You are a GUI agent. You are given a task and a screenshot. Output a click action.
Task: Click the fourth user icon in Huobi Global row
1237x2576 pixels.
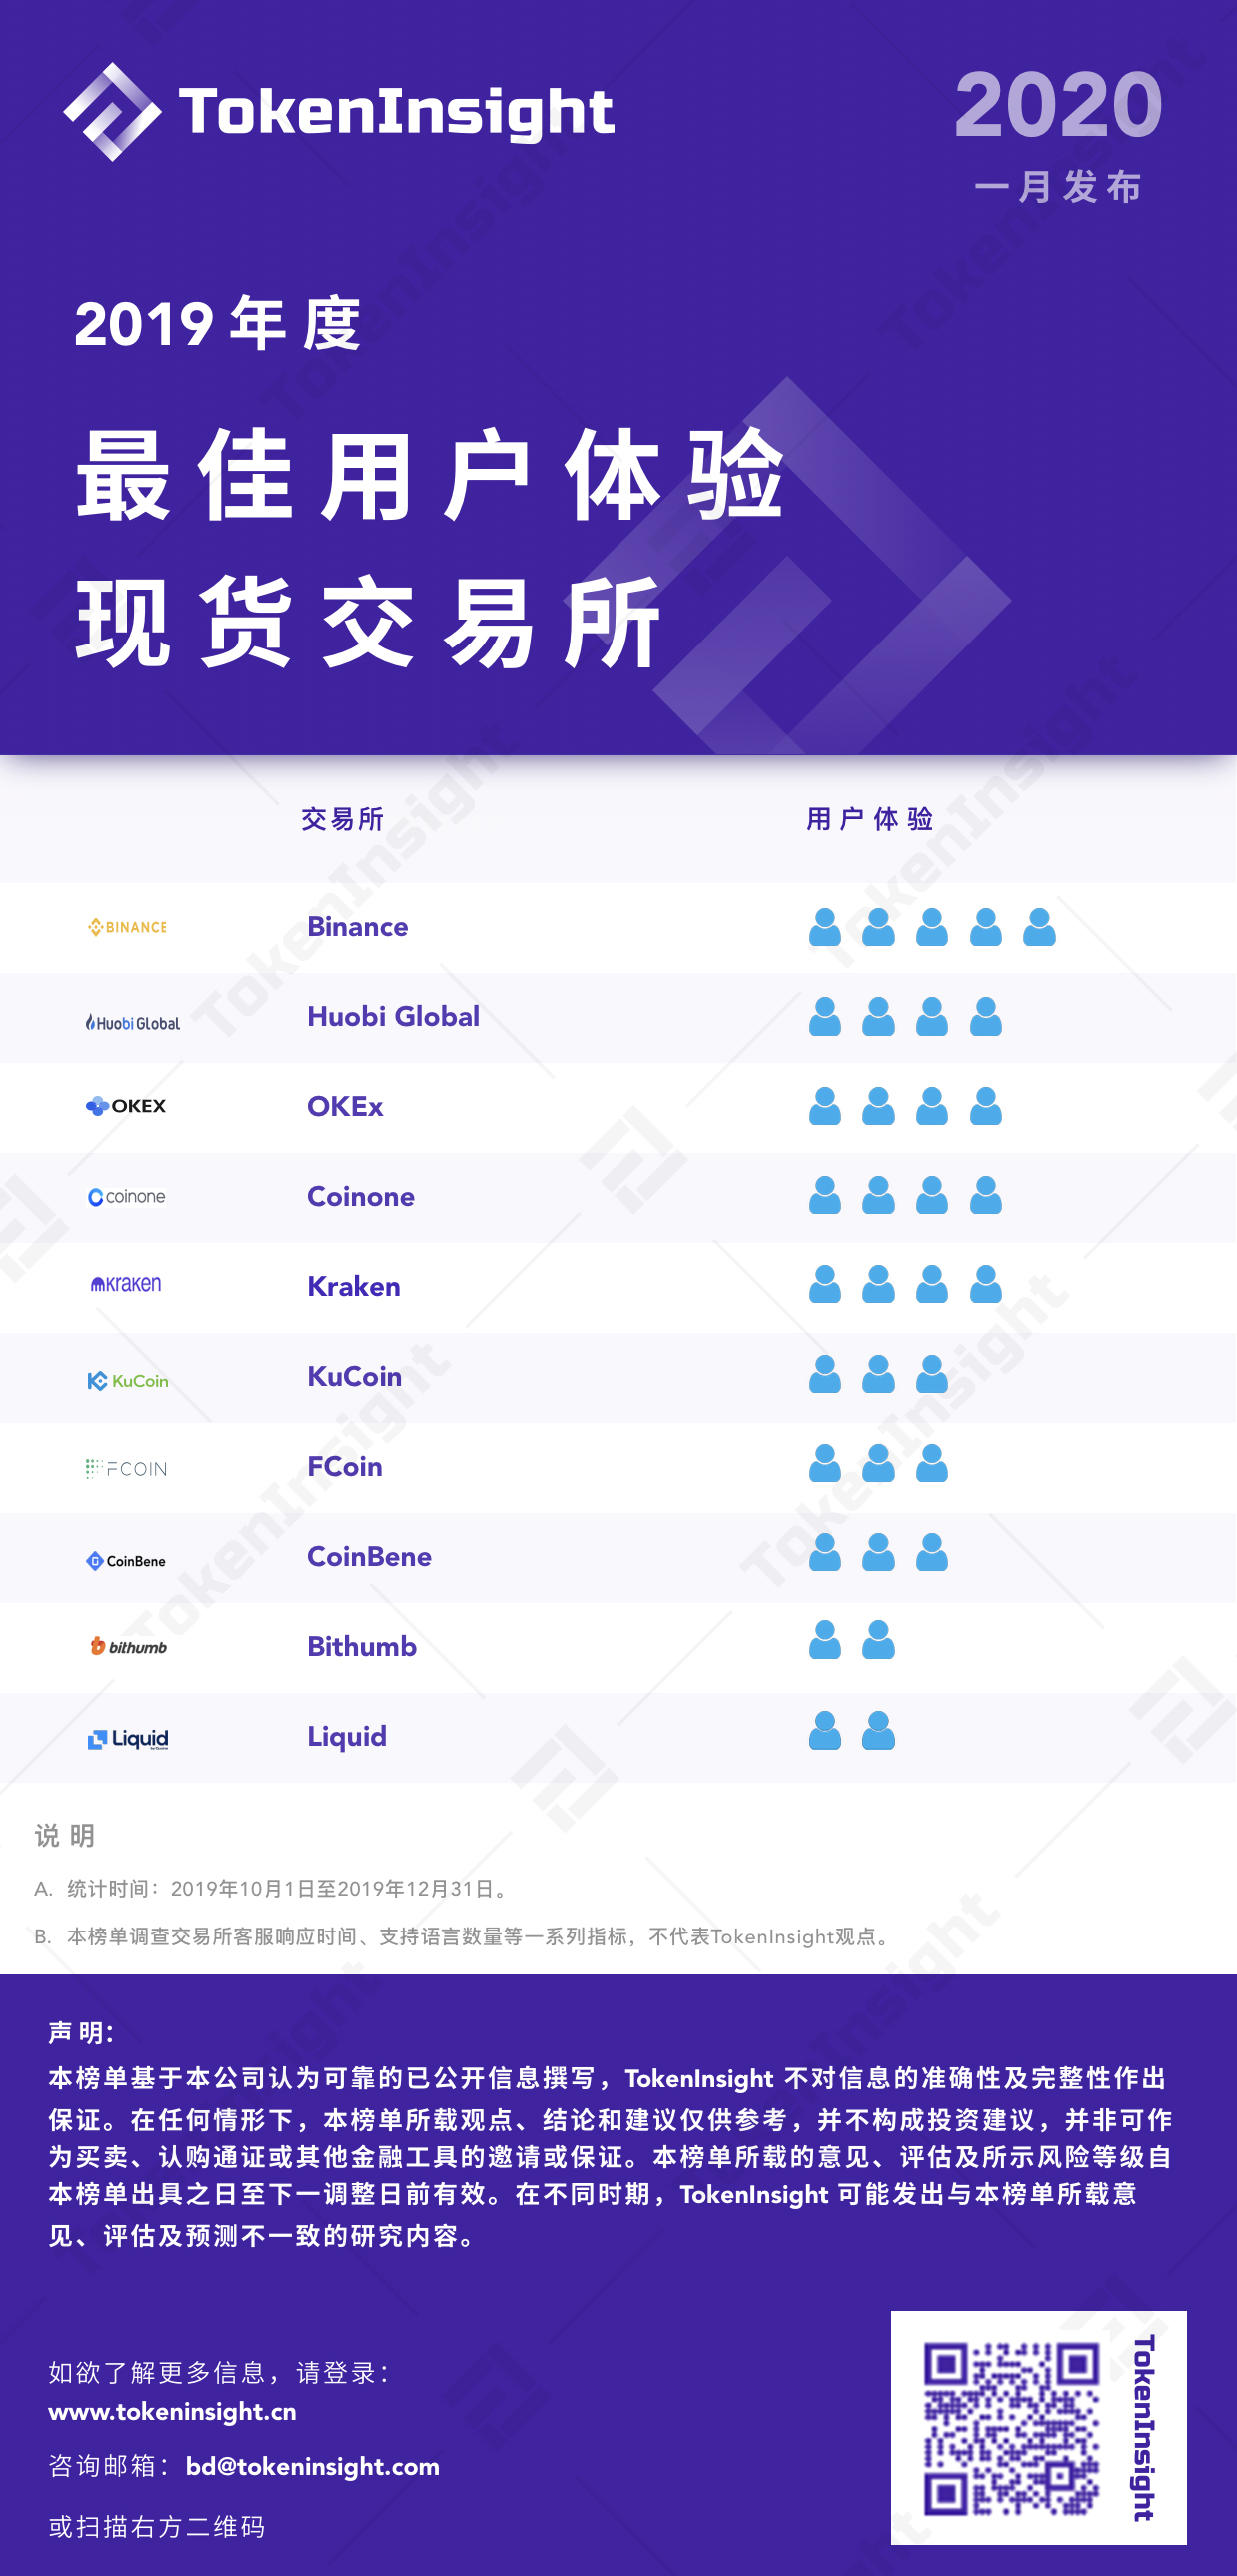(x=986, y=1016)
